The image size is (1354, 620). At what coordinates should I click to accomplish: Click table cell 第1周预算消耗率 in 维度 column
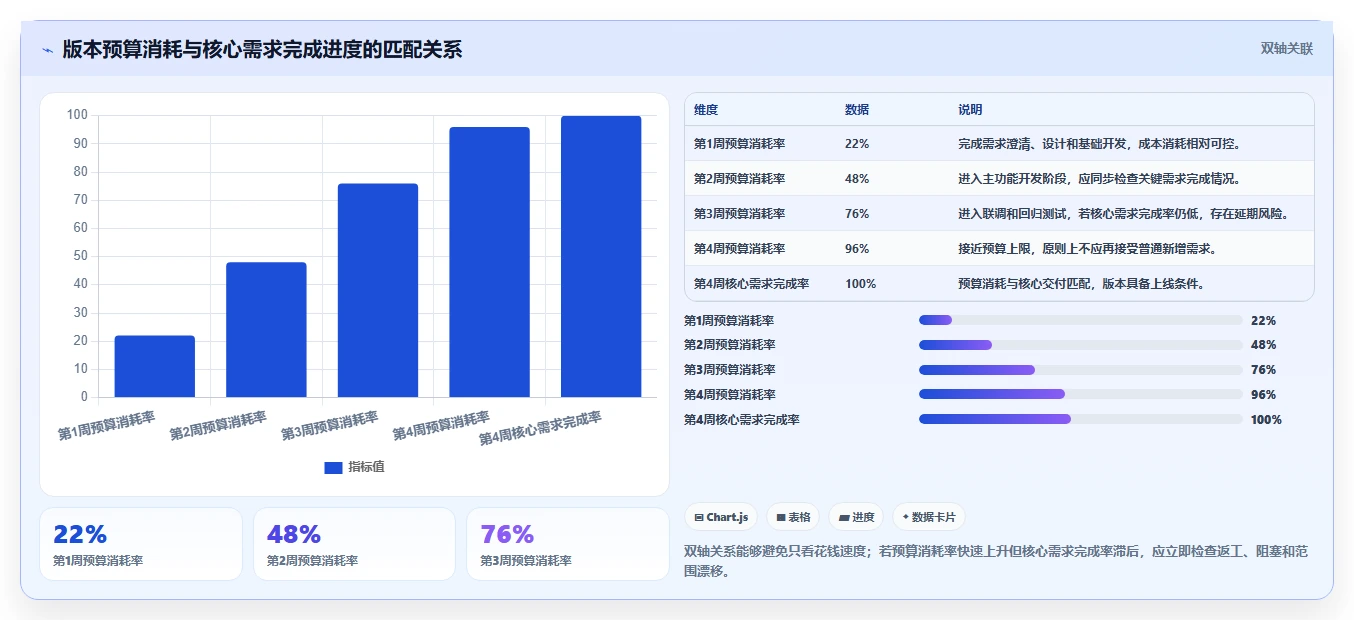(740, 144)
